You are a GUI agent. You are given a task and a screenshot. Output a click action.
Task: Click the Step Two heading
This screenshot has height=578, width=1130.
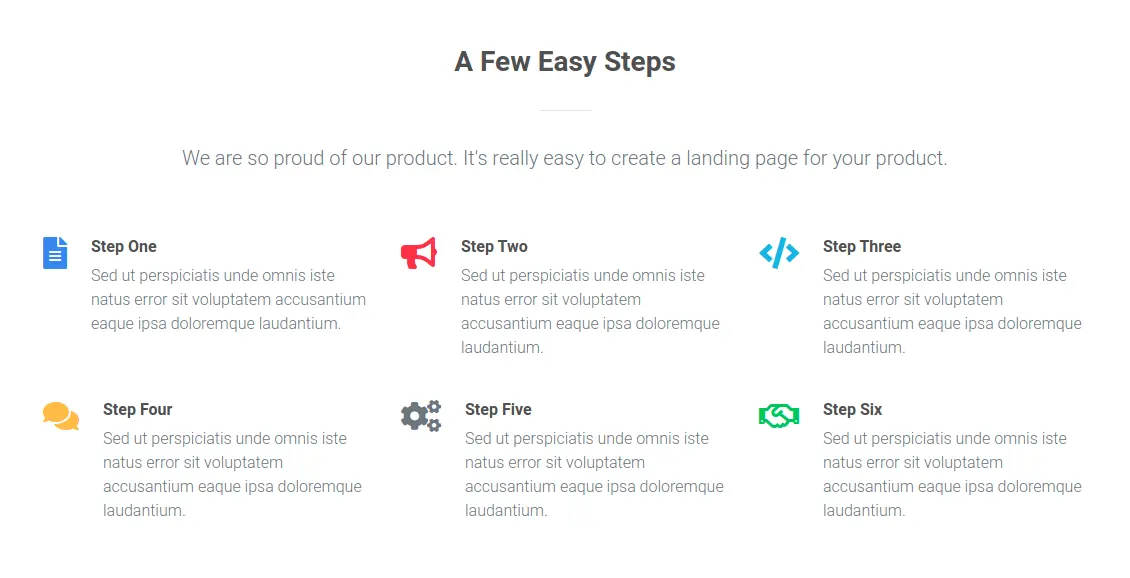(x=494, y=247)
